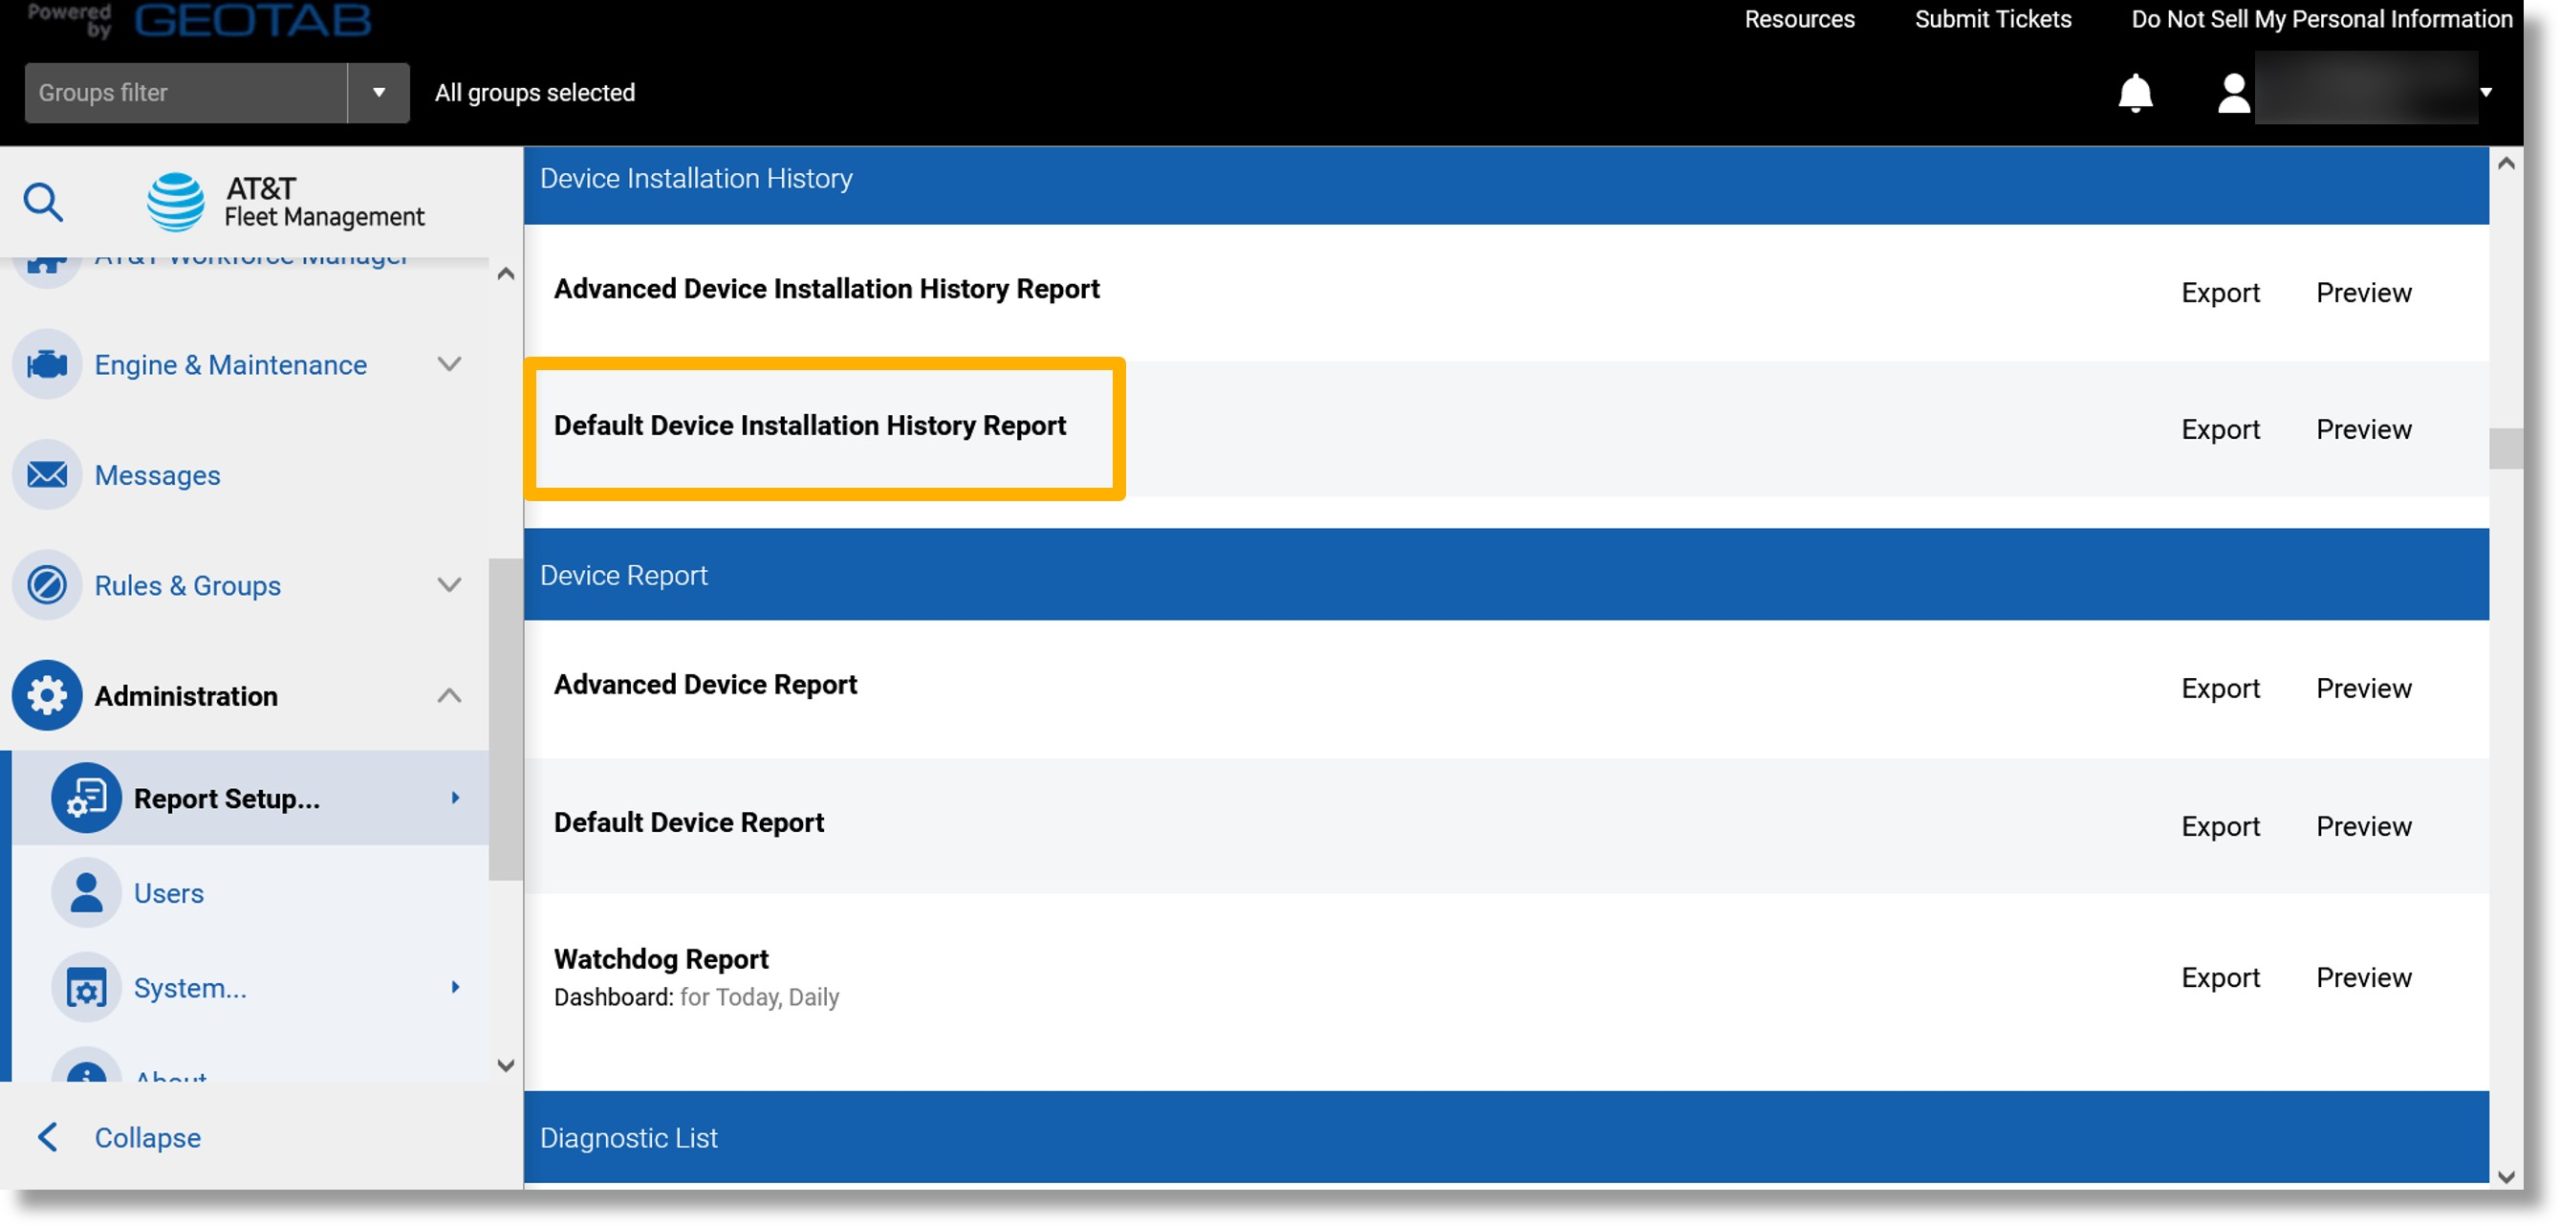
Task: Click the AT&T globe logo
Action: (x=176, y=201)
